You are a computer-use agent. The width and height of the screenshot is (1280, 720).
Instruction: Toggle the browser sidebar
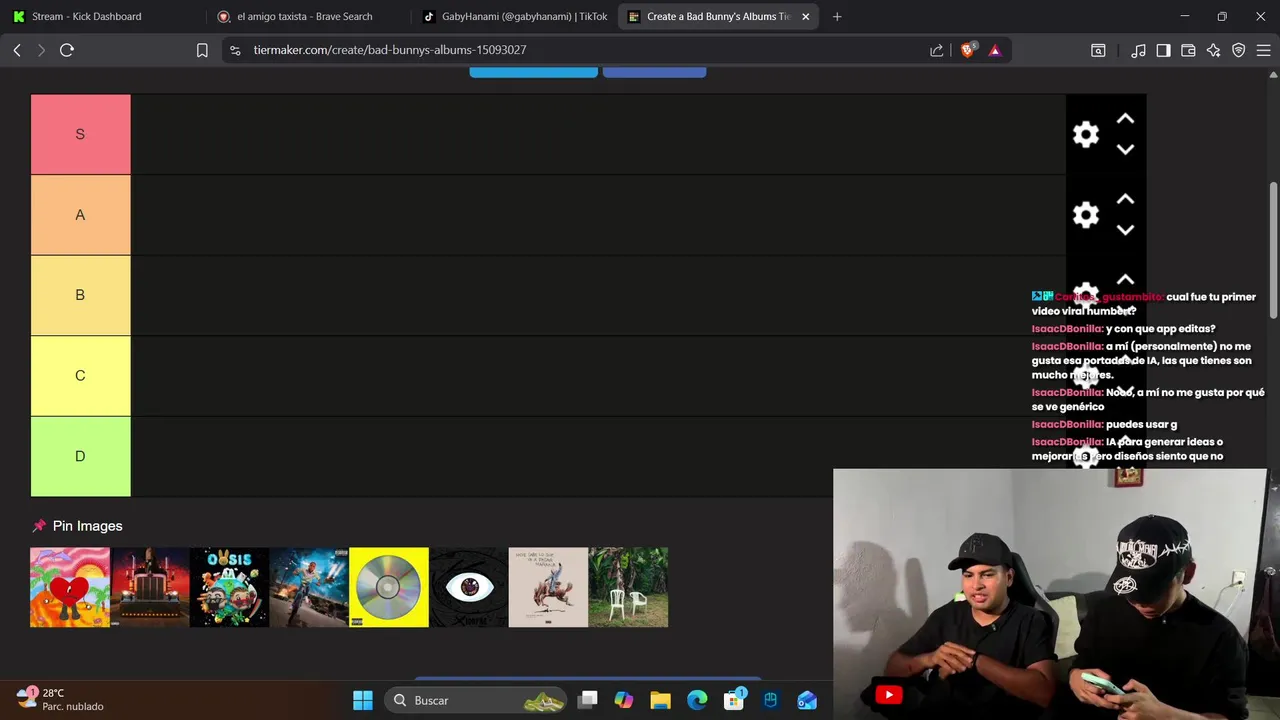click(x=1163, y=50)
